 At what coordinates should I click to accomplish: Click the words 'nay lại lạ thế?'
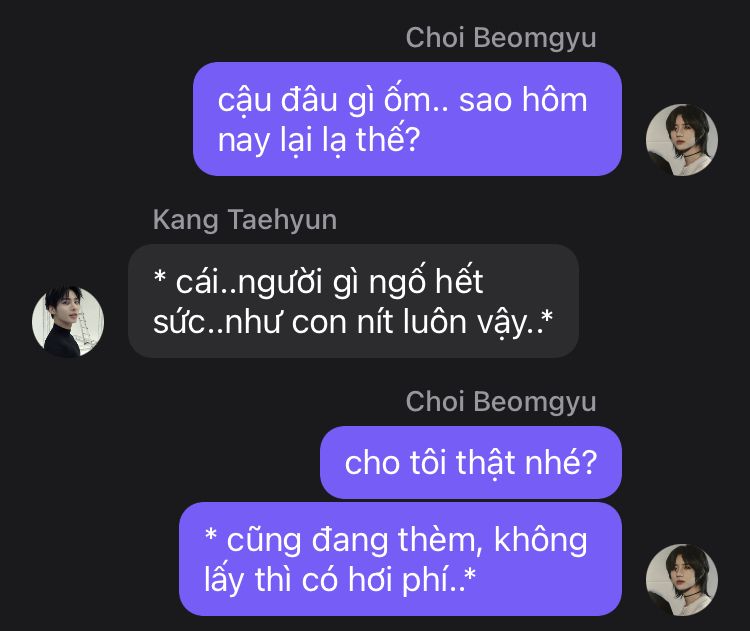[x=319, y=140]
